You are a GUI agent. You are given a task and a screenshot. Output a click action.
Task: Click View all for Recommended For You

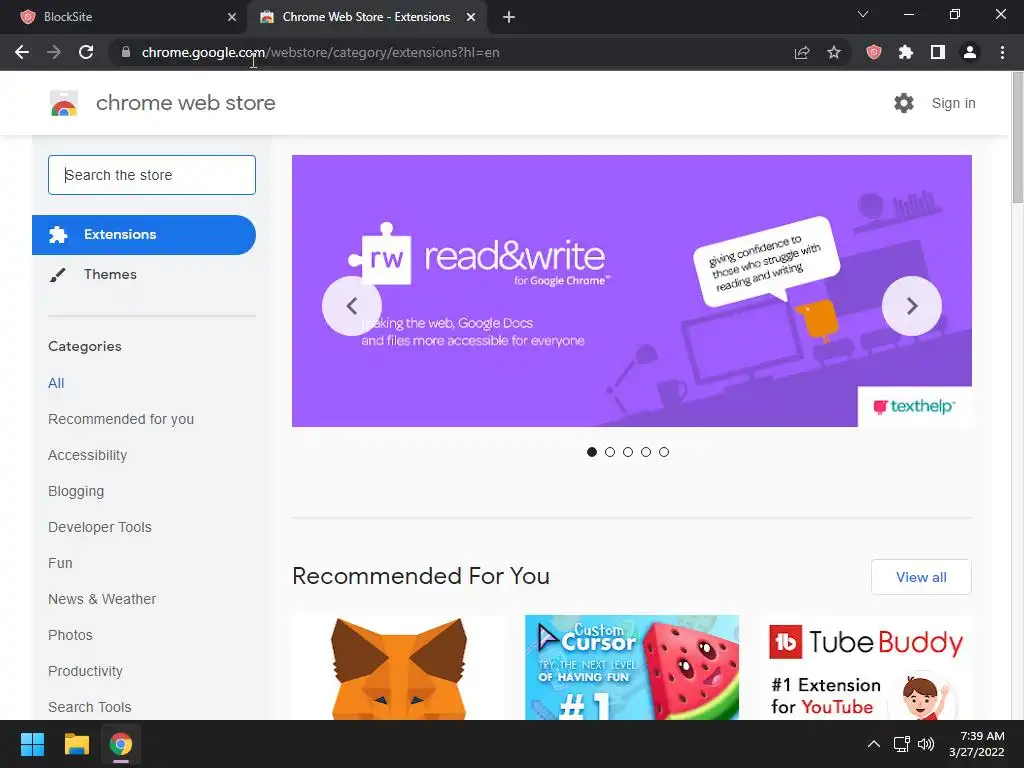[921, 577]
